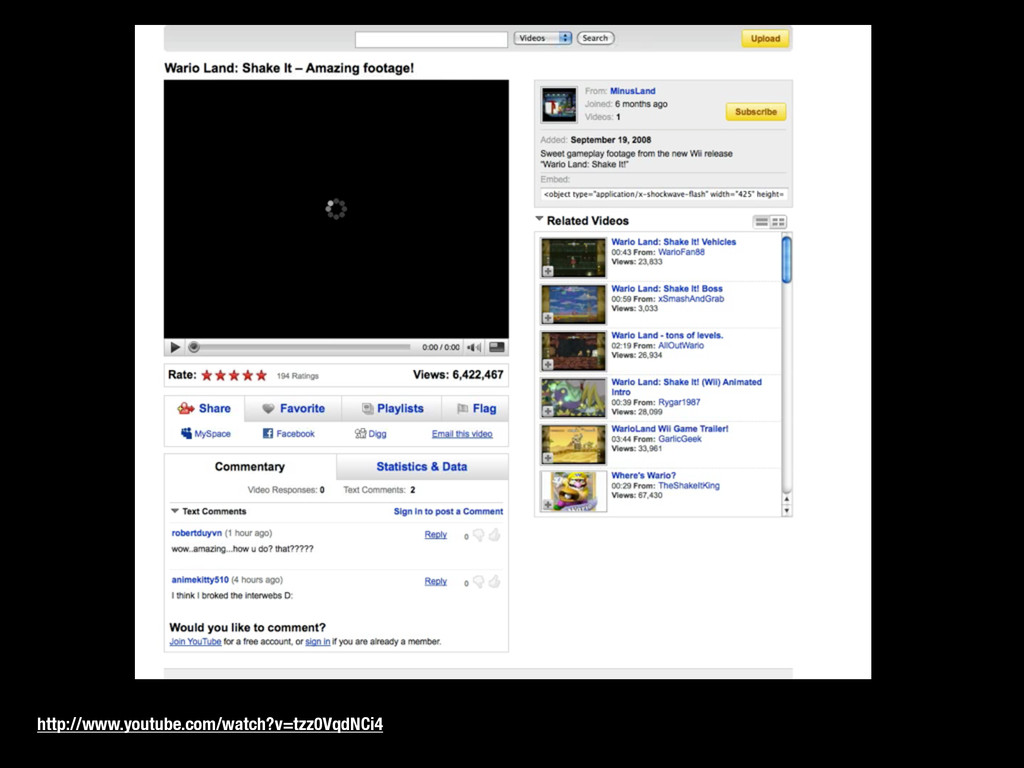Add Where's Wario? video to quicklist
The width and height of the screenshot is (1024, 768).
click(548, 505)
